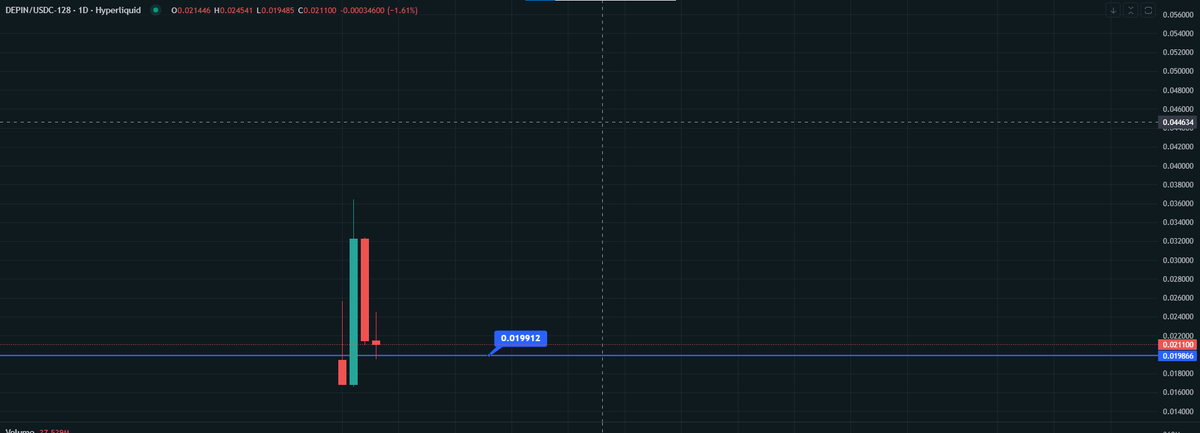Click the change value -0.00034600 (-1.61%)
1200x433 pixels.
[x=380, y=10]
